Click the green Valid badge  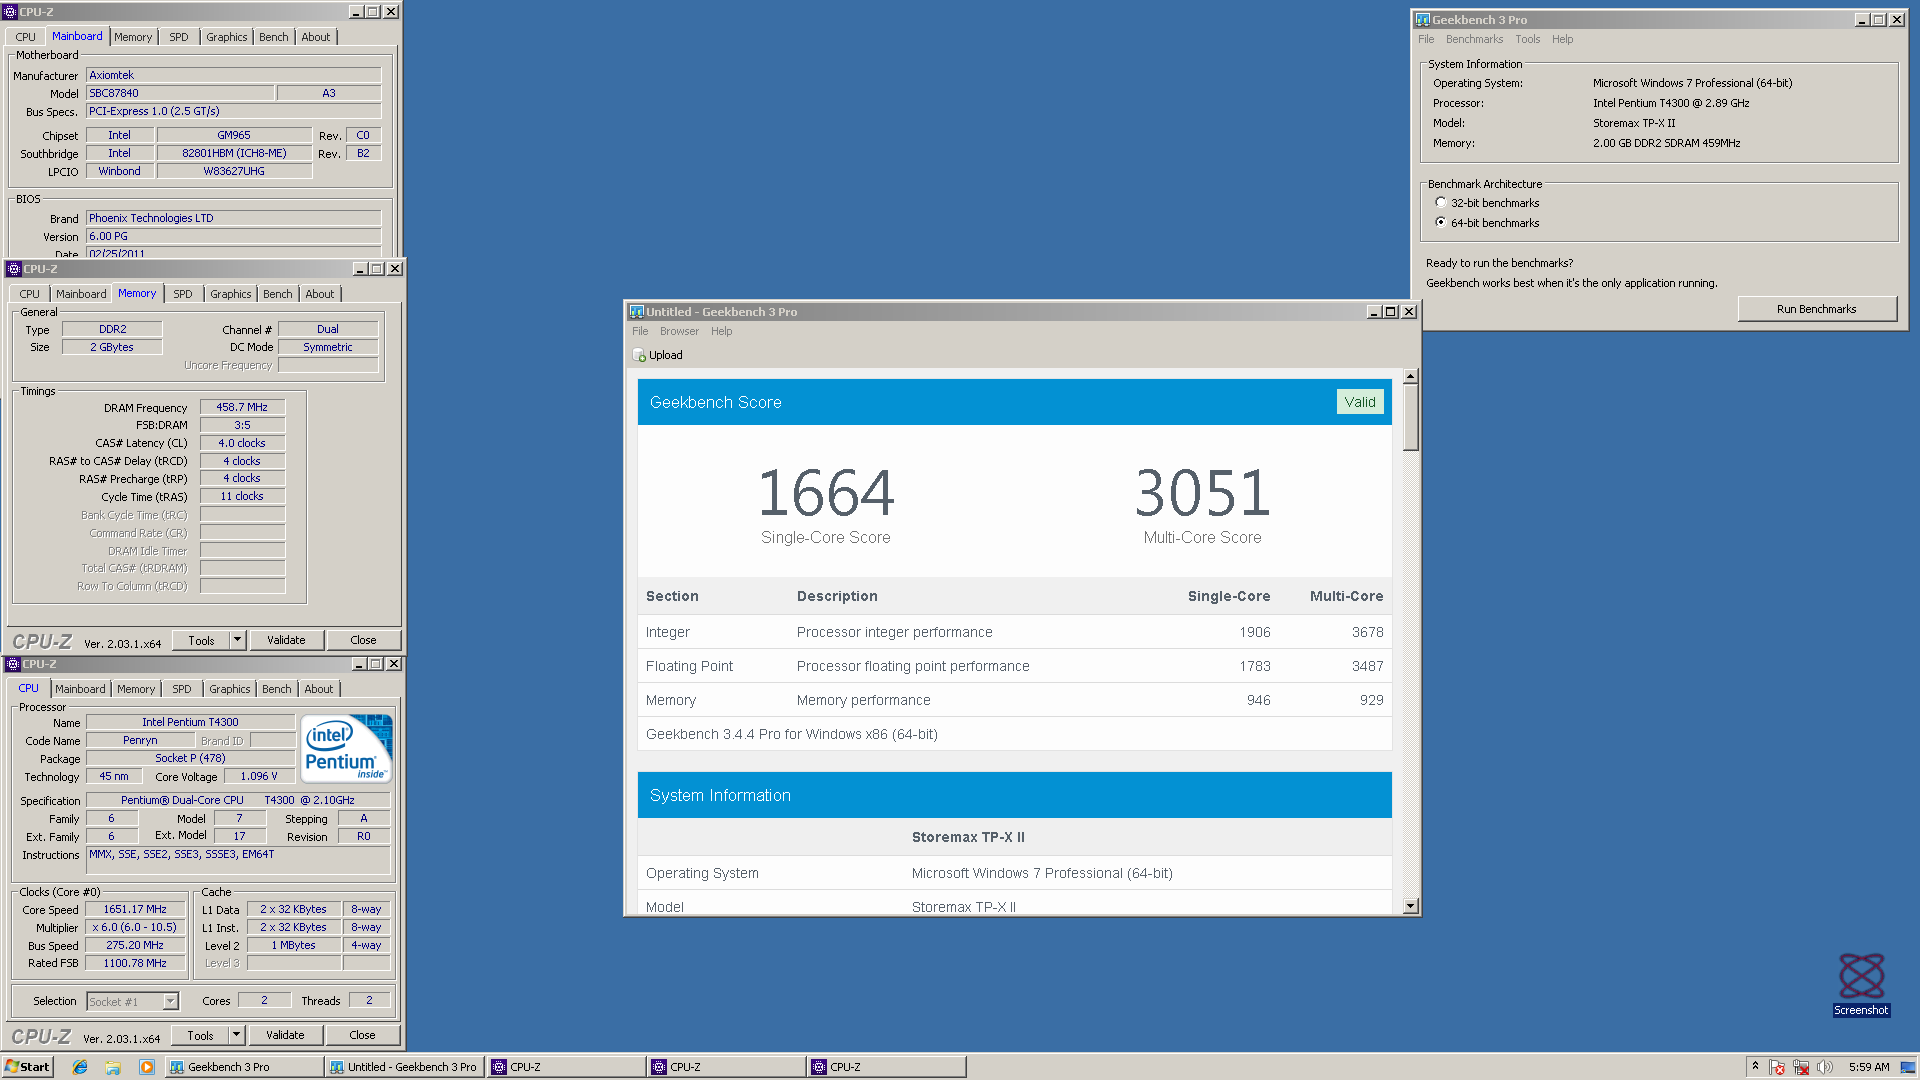(x=1359, y=402)
